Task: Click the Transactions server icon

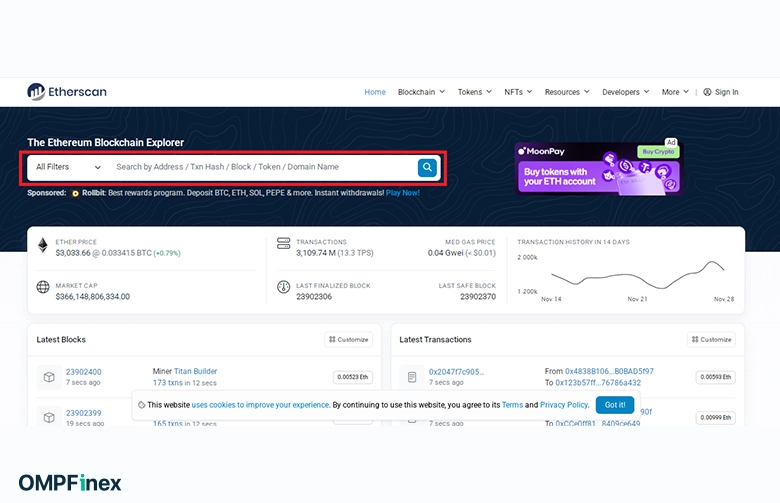Action: coord(283,245)
